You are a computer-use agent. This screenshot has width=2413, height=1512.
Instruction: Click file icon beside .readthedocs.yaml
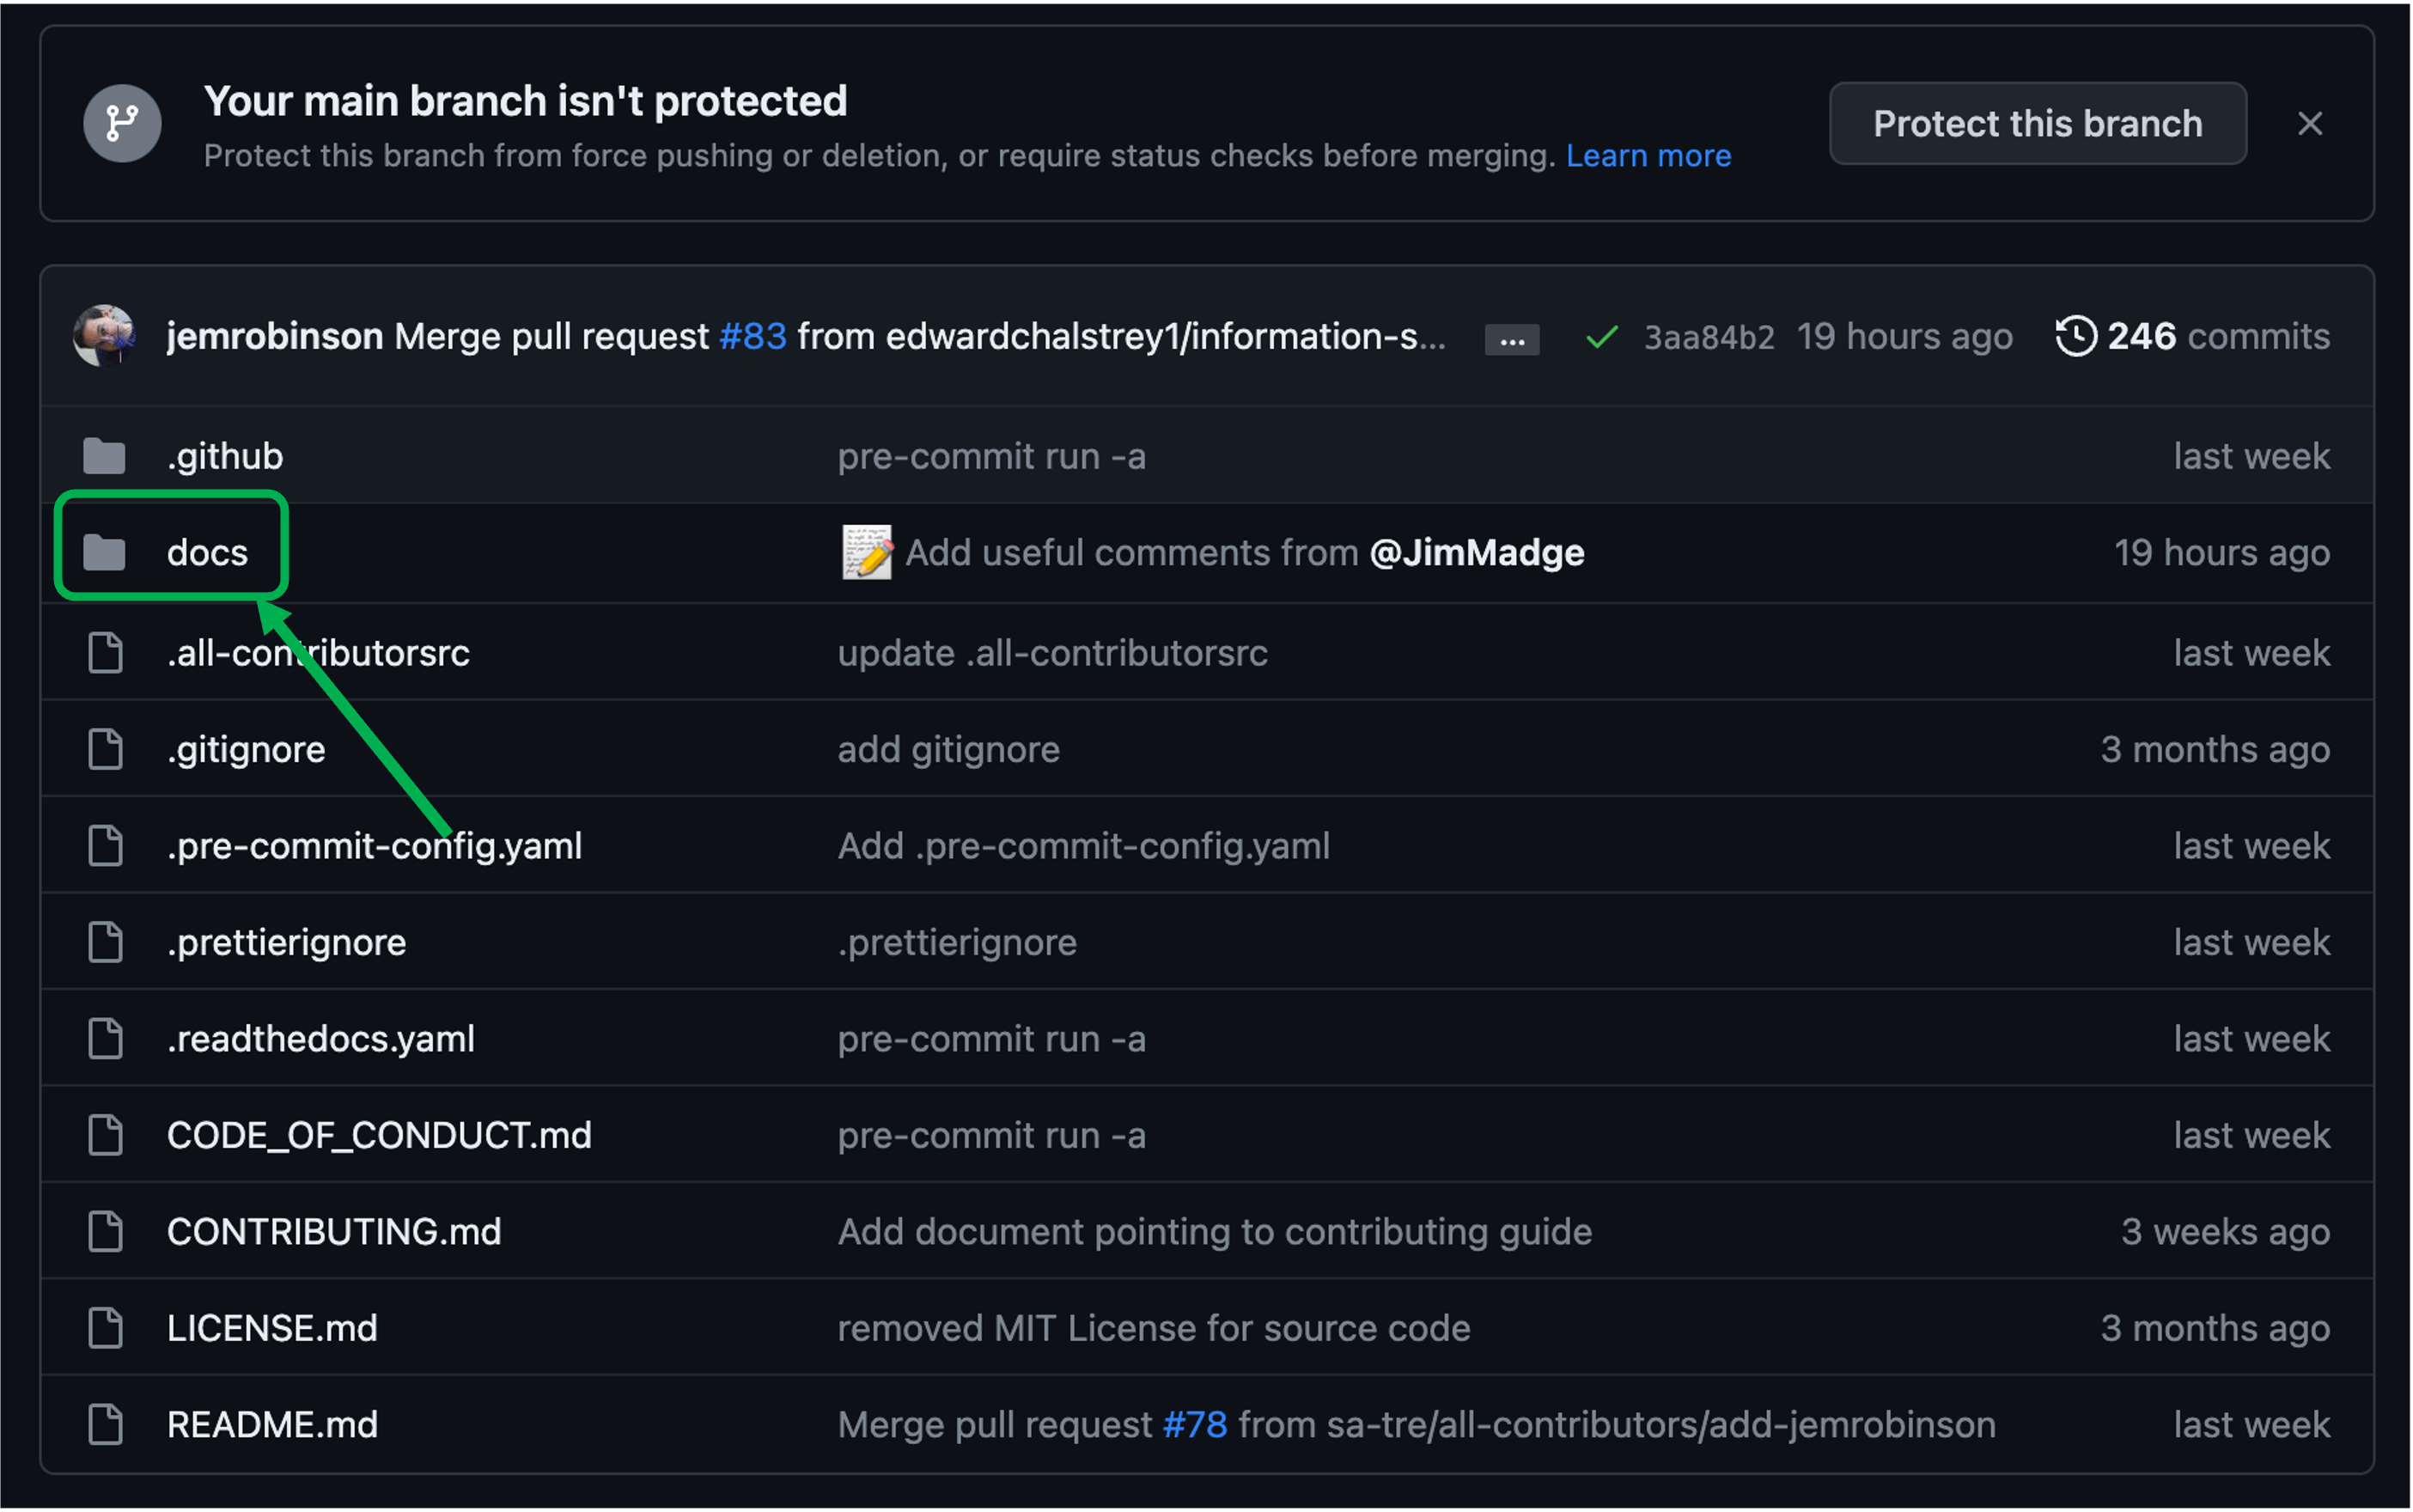[105, 1039]
